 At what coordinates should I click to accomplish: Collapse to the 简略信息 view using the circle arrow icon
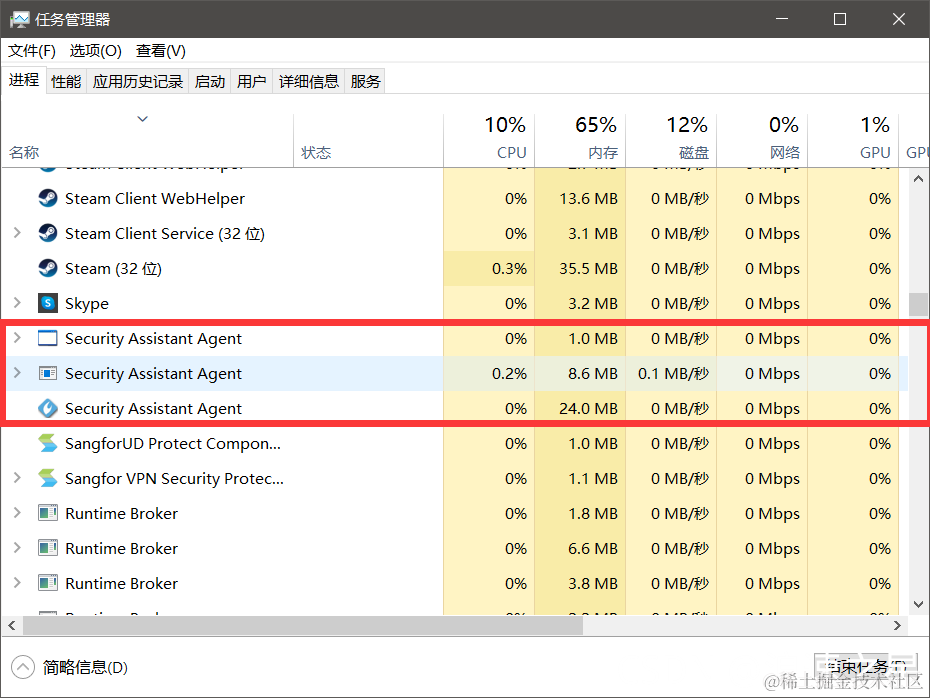(x=23, y=667)
